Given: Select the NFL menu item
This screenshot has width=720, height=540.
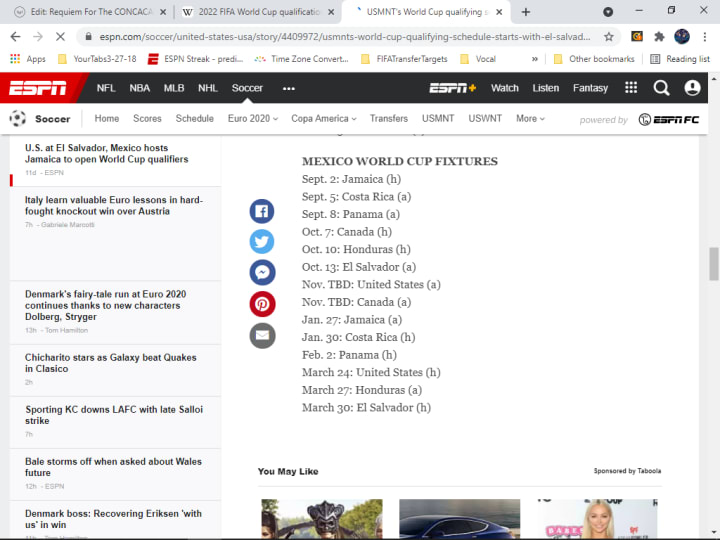Looking at the screenshot, I should [106, 88].
